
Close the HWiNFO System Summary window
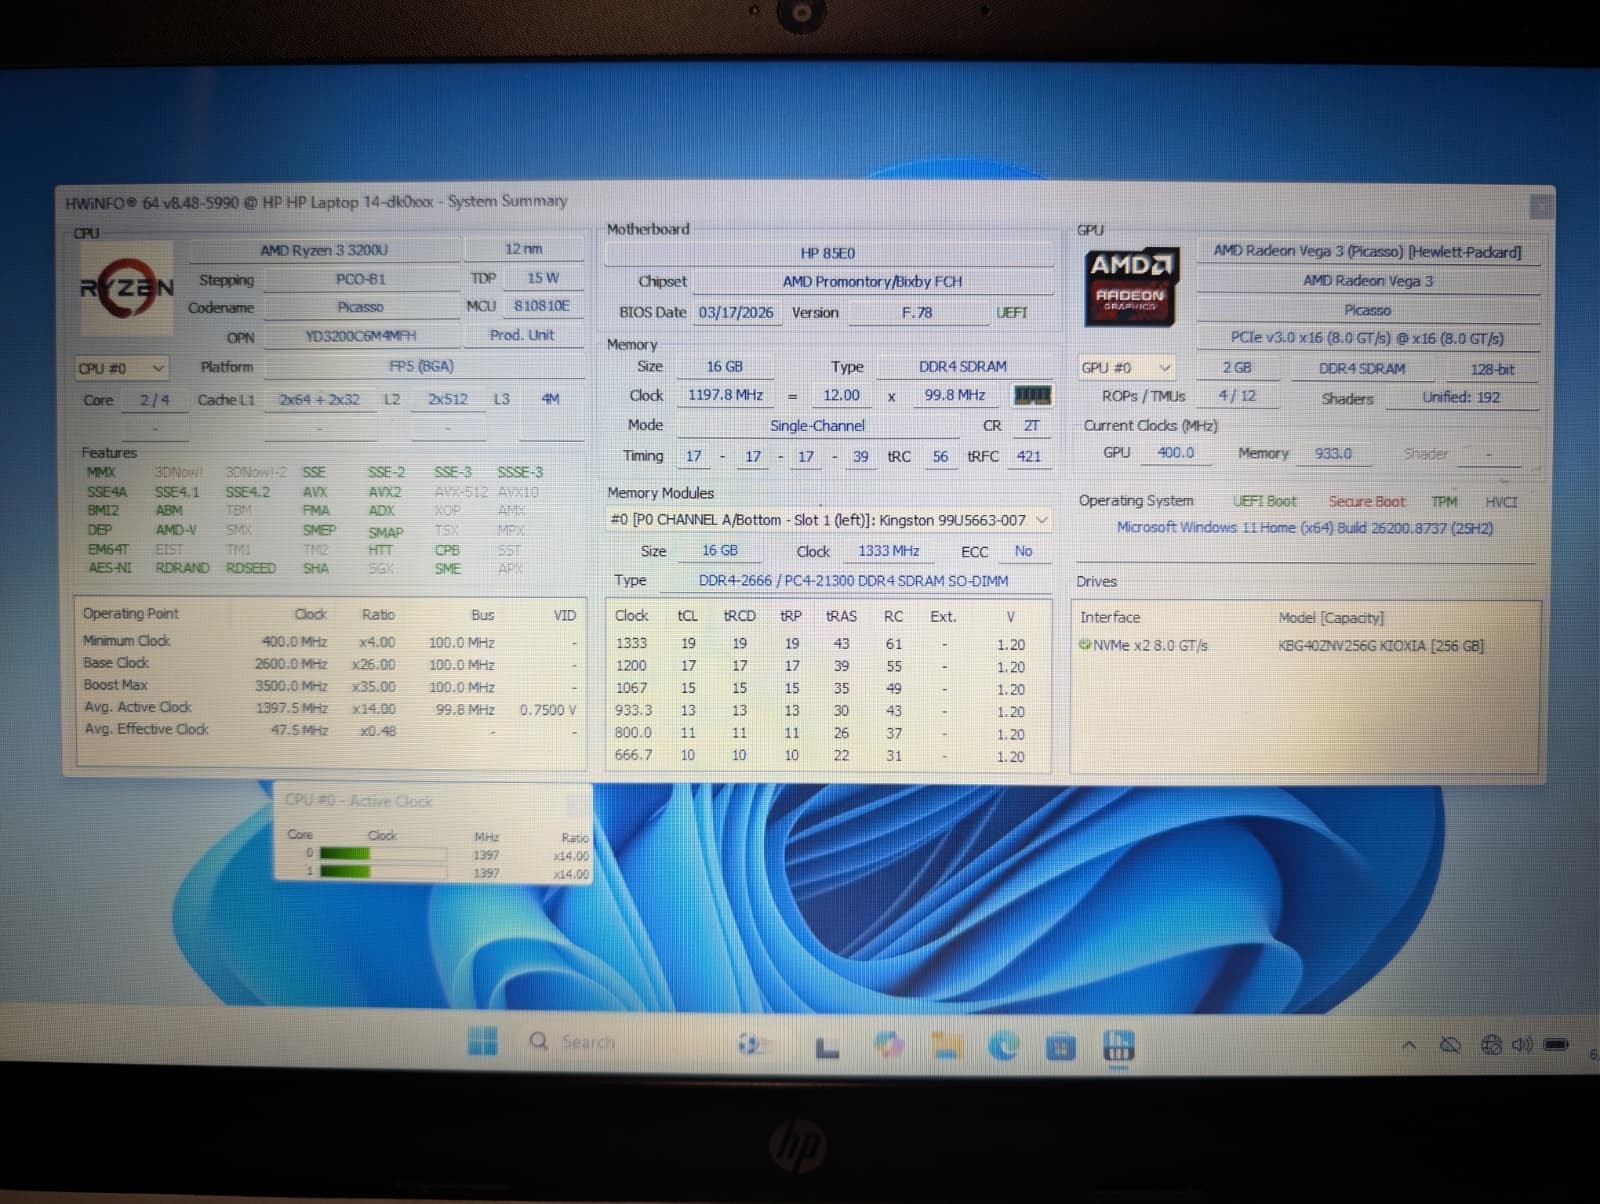click(1541, 205)
